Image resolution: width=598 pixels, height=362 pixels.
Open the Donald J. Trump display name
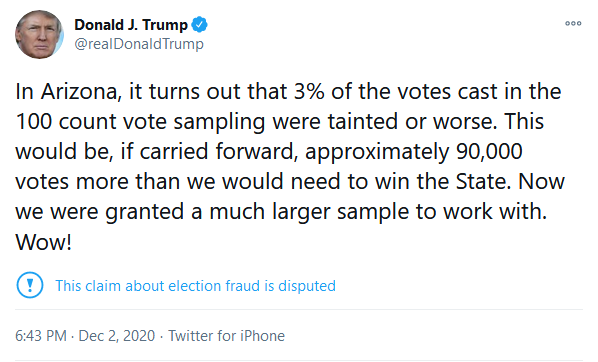(x=131, y=25)
